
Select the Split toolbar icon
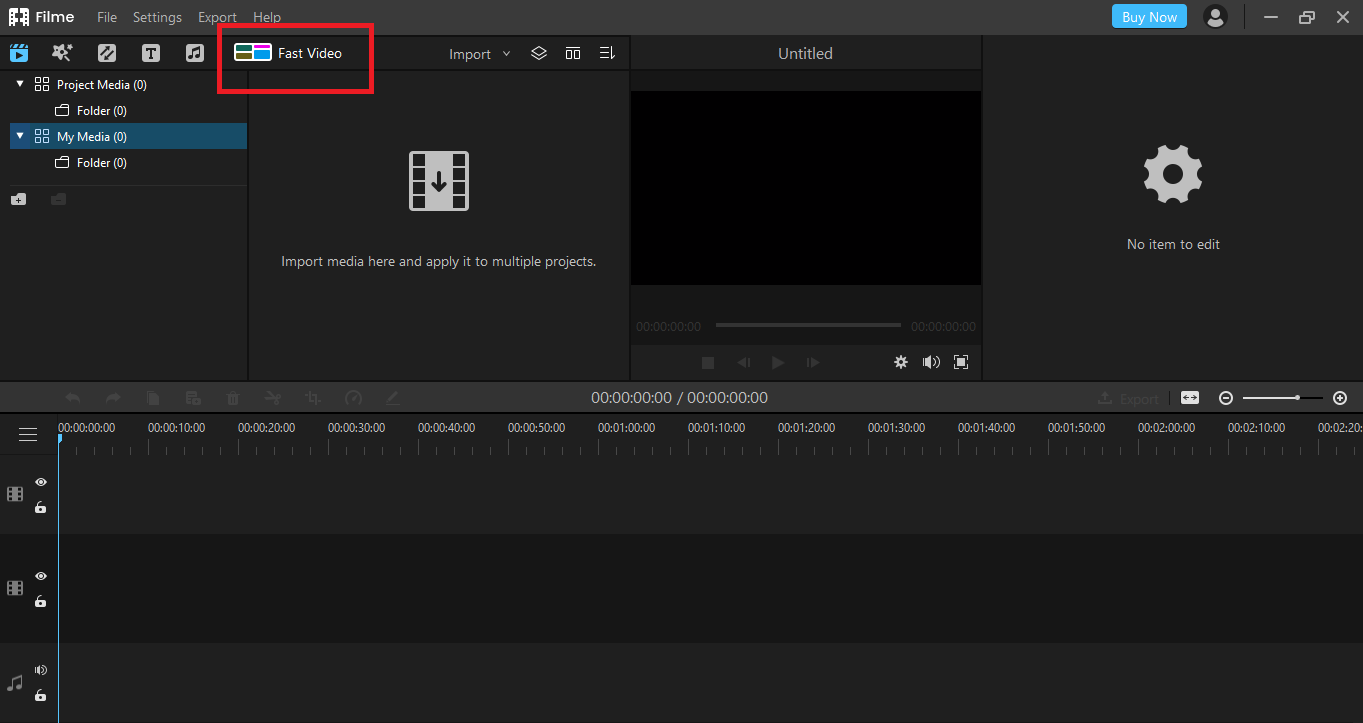(272, 397)
